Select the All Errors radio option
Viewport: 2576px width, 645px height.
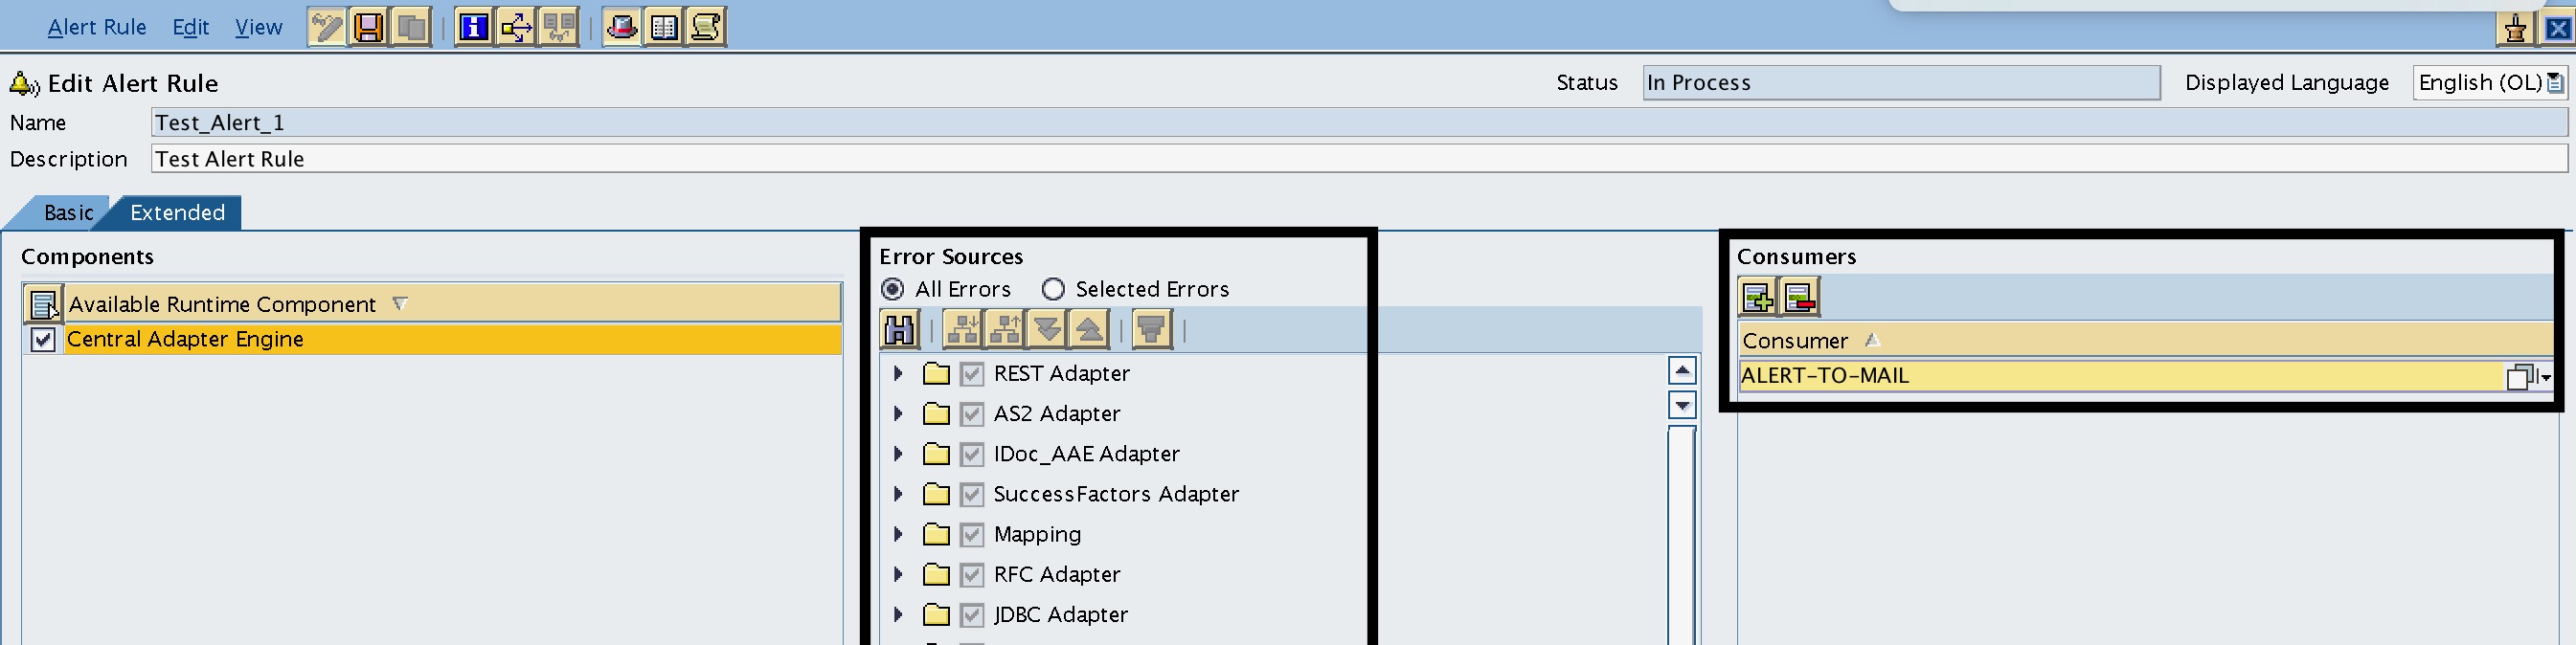(892, 289)
